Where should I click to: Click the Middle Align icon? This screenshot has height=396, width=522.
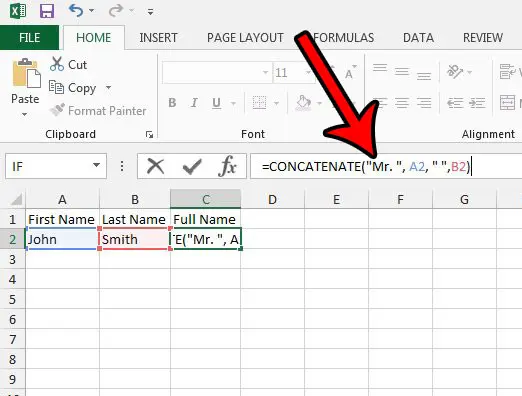click(x=402, y=71)
